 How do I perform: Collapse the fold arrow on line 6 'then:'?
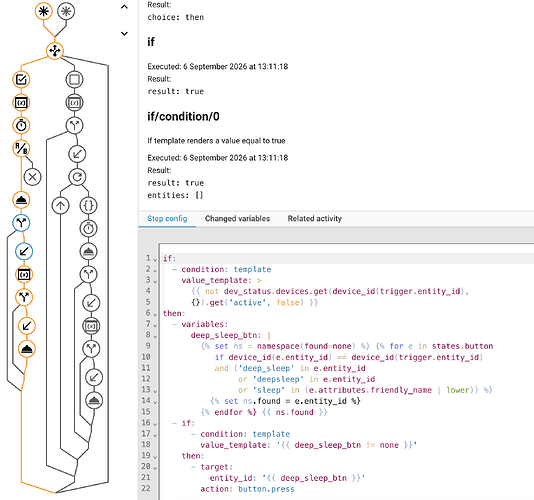155,314
